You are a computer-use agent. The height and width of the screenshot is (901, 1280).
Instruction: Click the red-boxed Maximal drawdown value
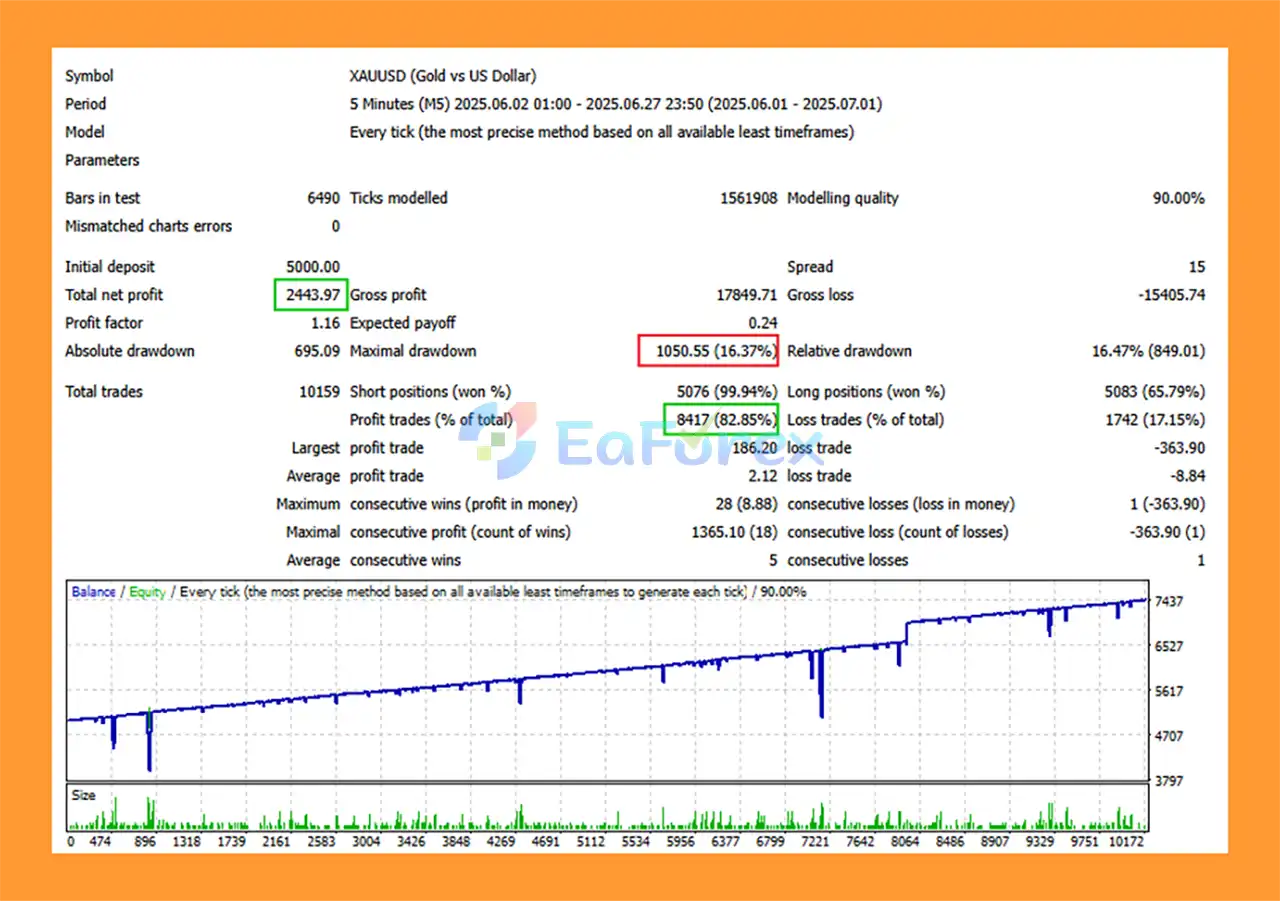[x=709, y=351]
